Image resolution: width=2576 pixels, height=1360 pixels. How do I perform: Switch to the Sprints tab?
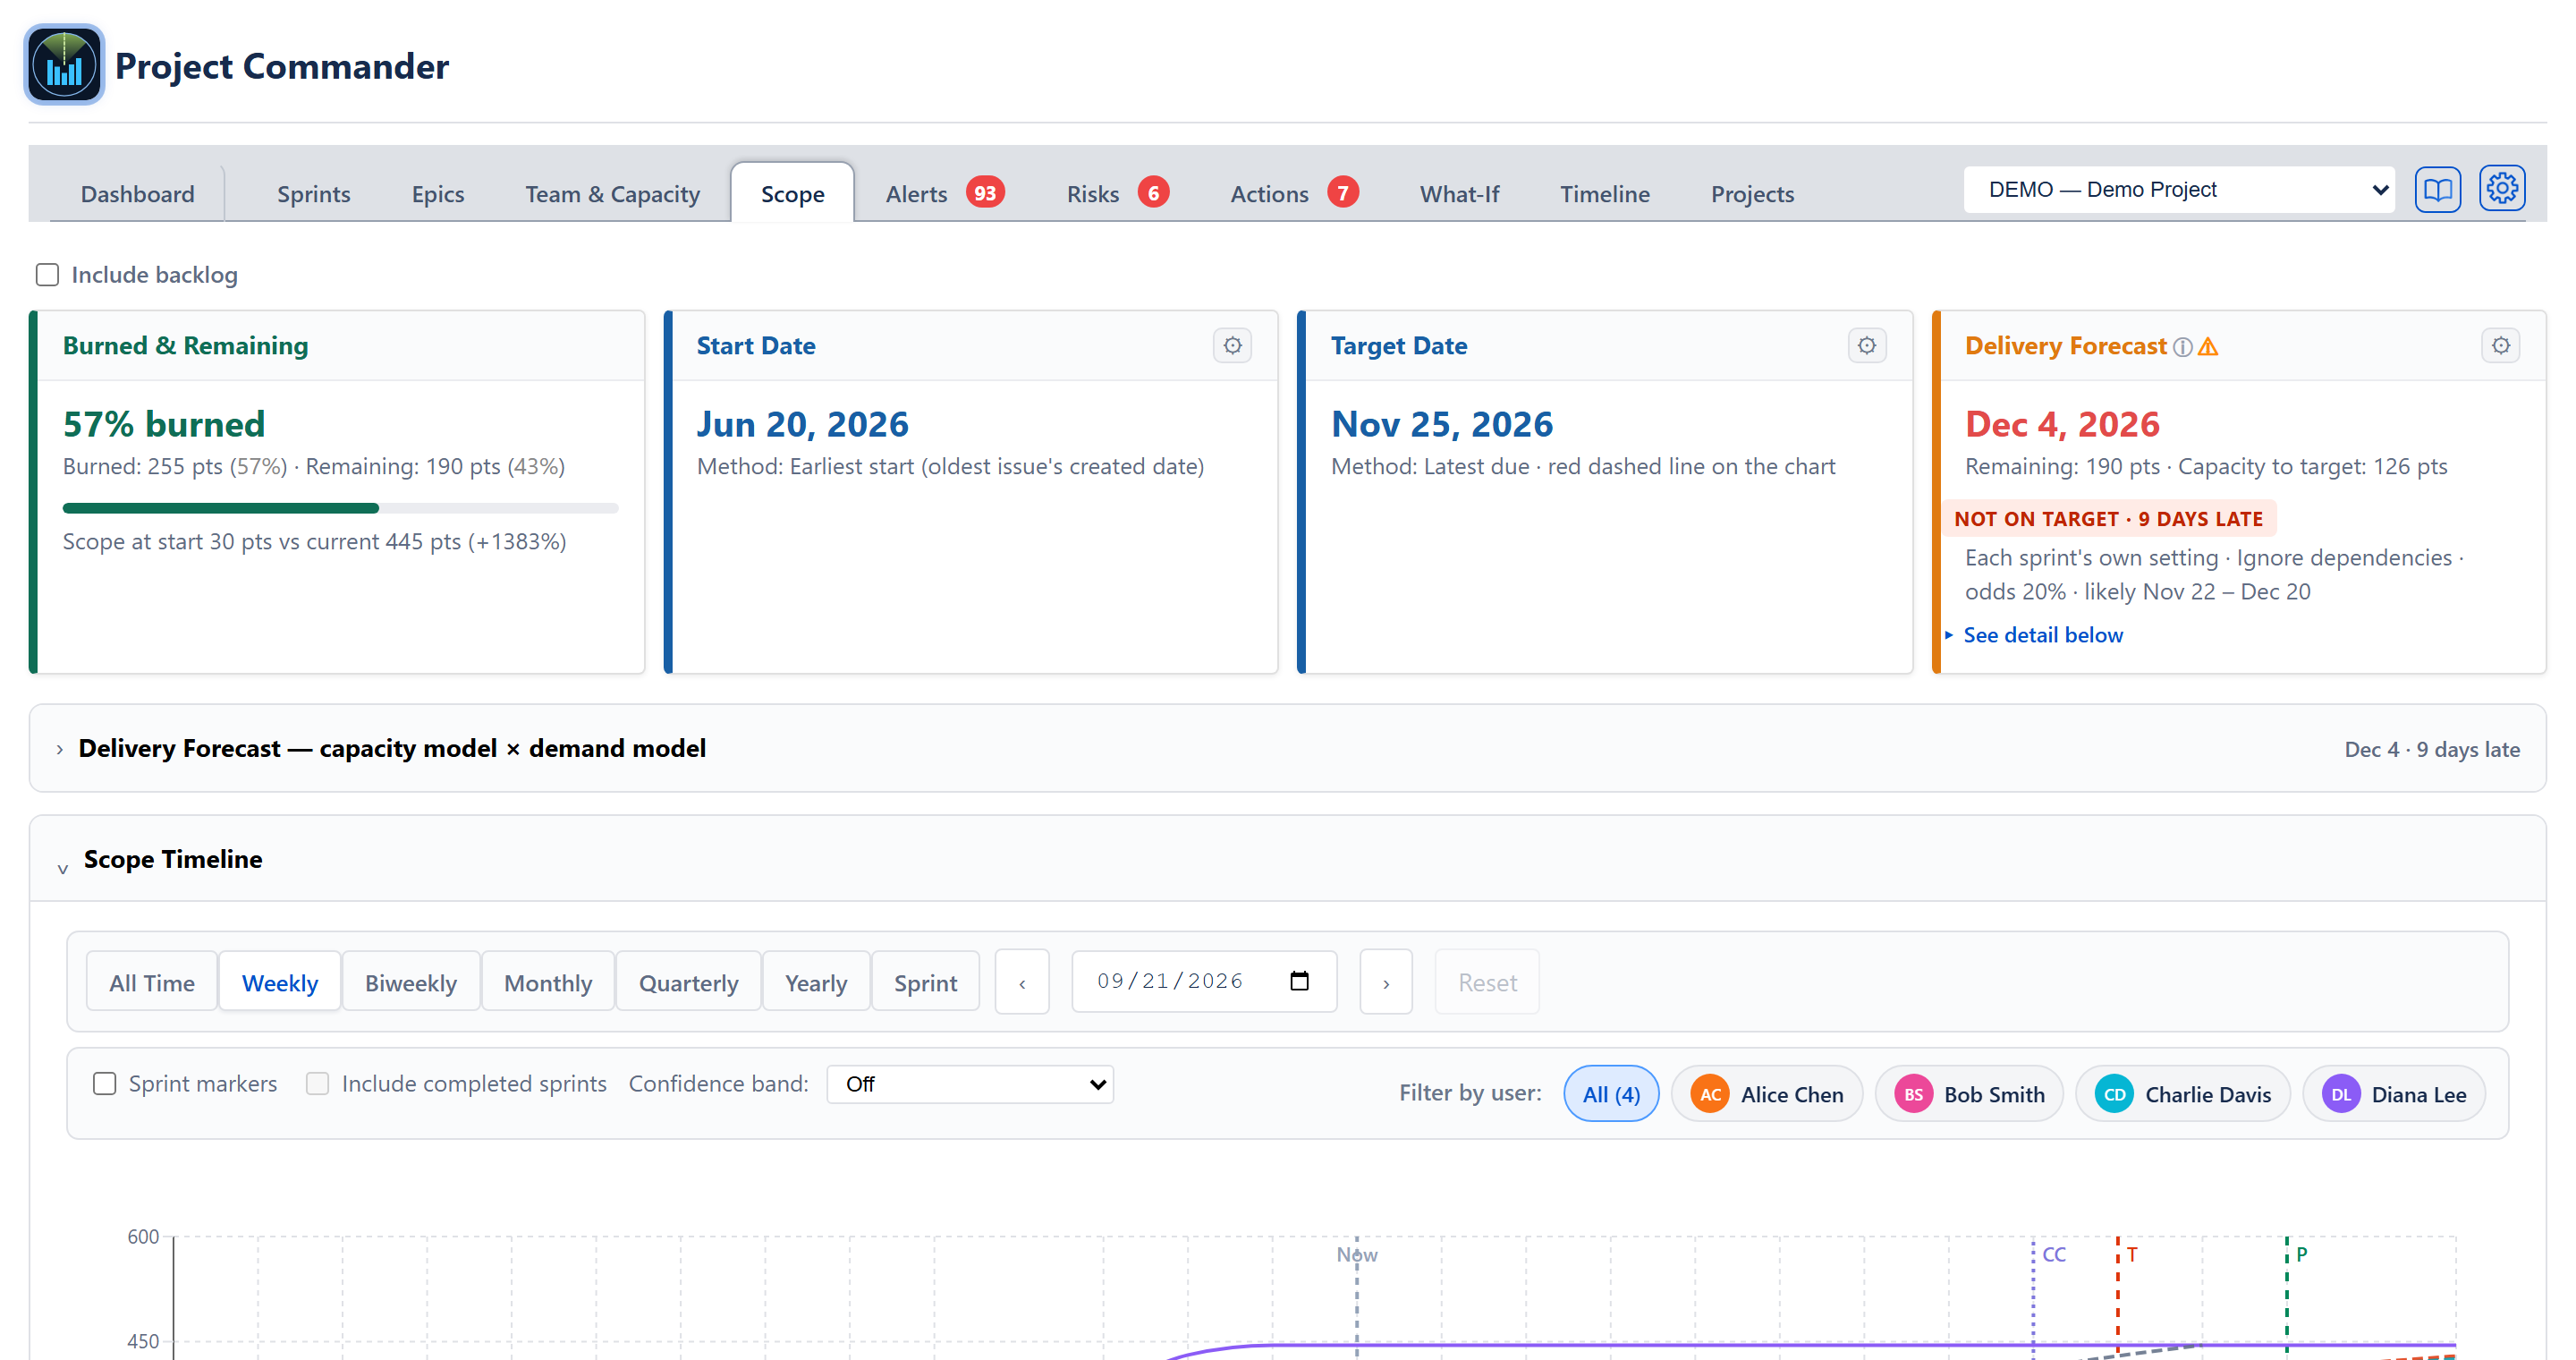click(x=313, y=194)
